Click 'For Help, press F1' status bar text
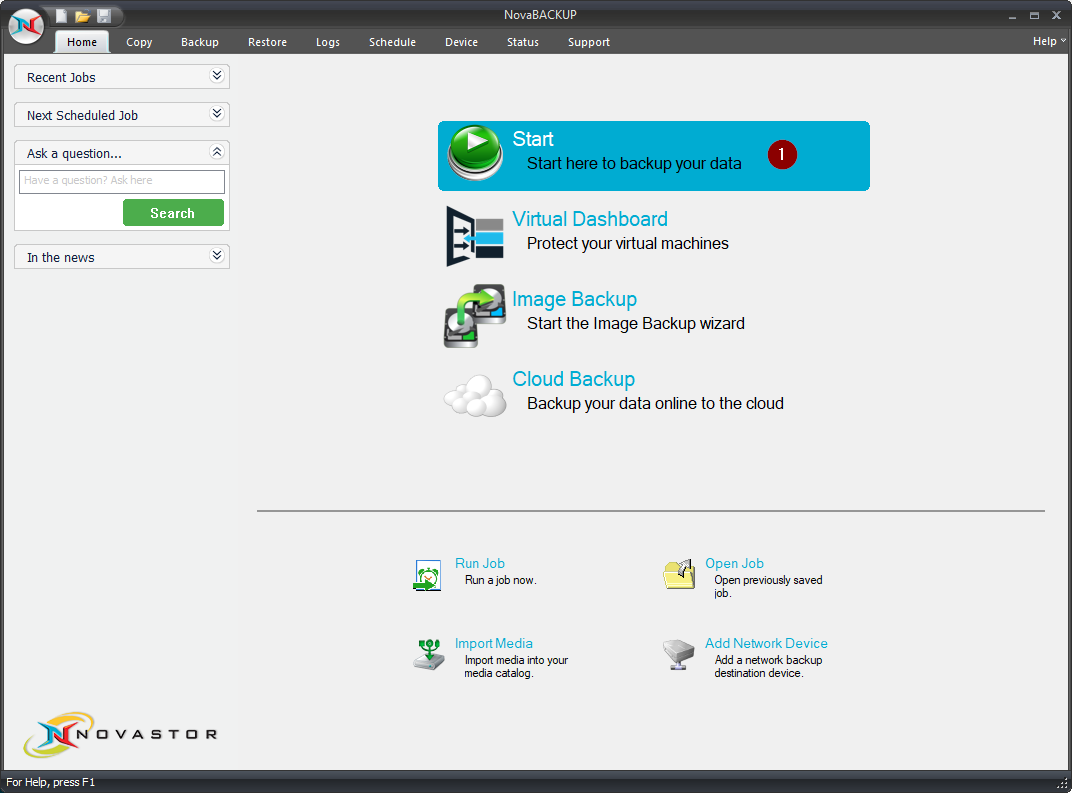 (x=51, y=782)
